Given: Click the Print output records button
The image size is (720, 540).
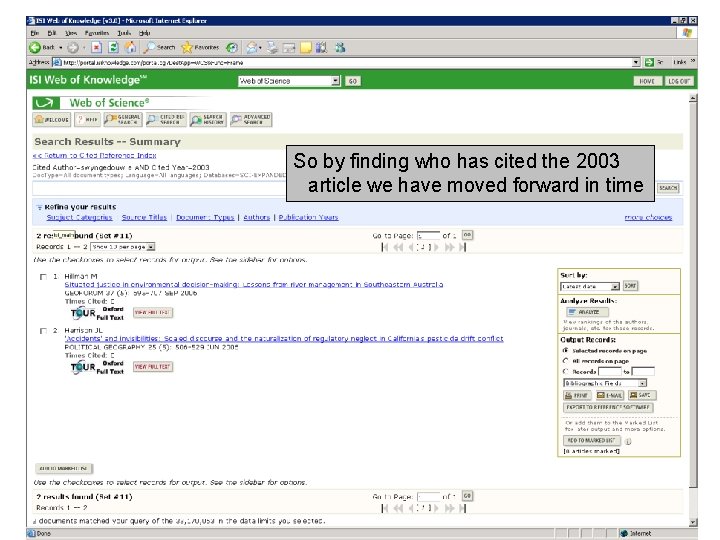Looking at the screenshot, I should click(577, 395).
